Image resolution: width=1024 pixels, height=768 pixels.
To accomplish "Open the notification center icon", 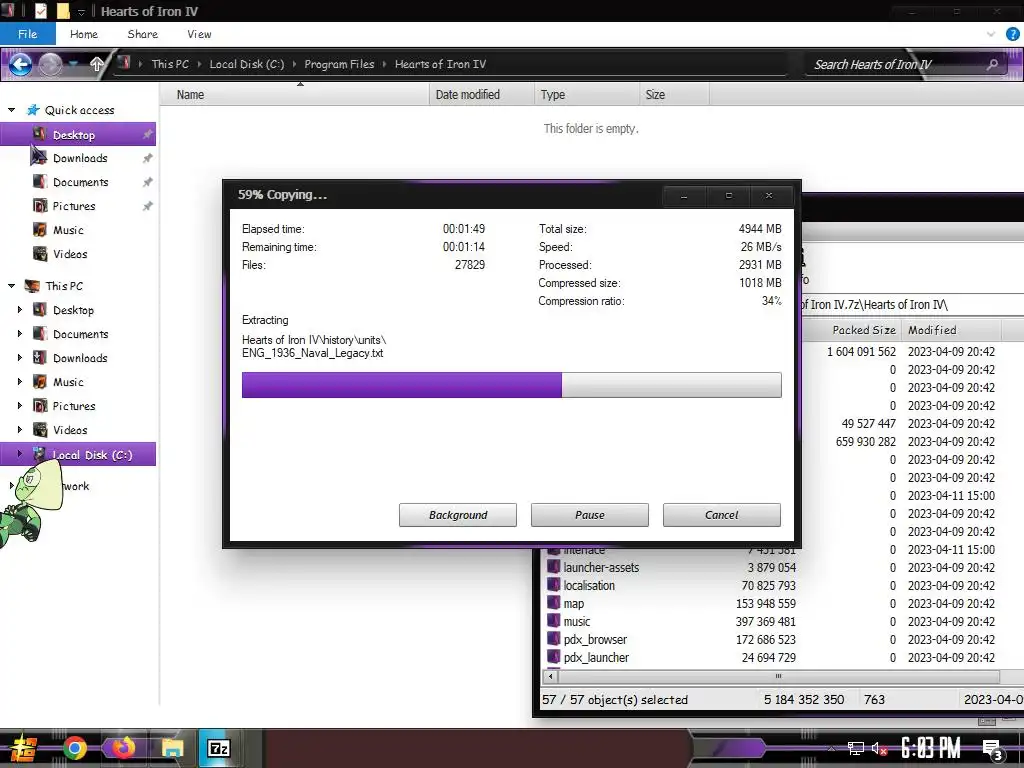I will (x=992, y=750).
